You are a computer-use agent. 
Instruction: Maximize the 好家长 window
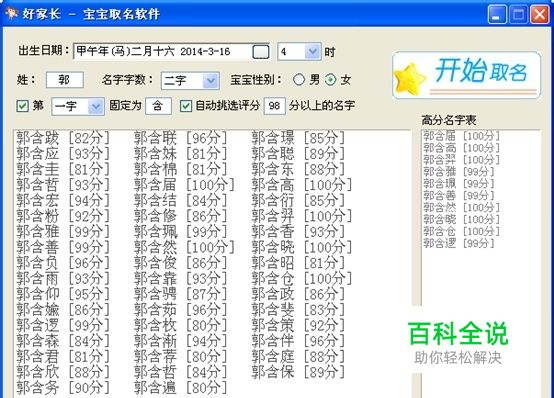click(518, 15)
